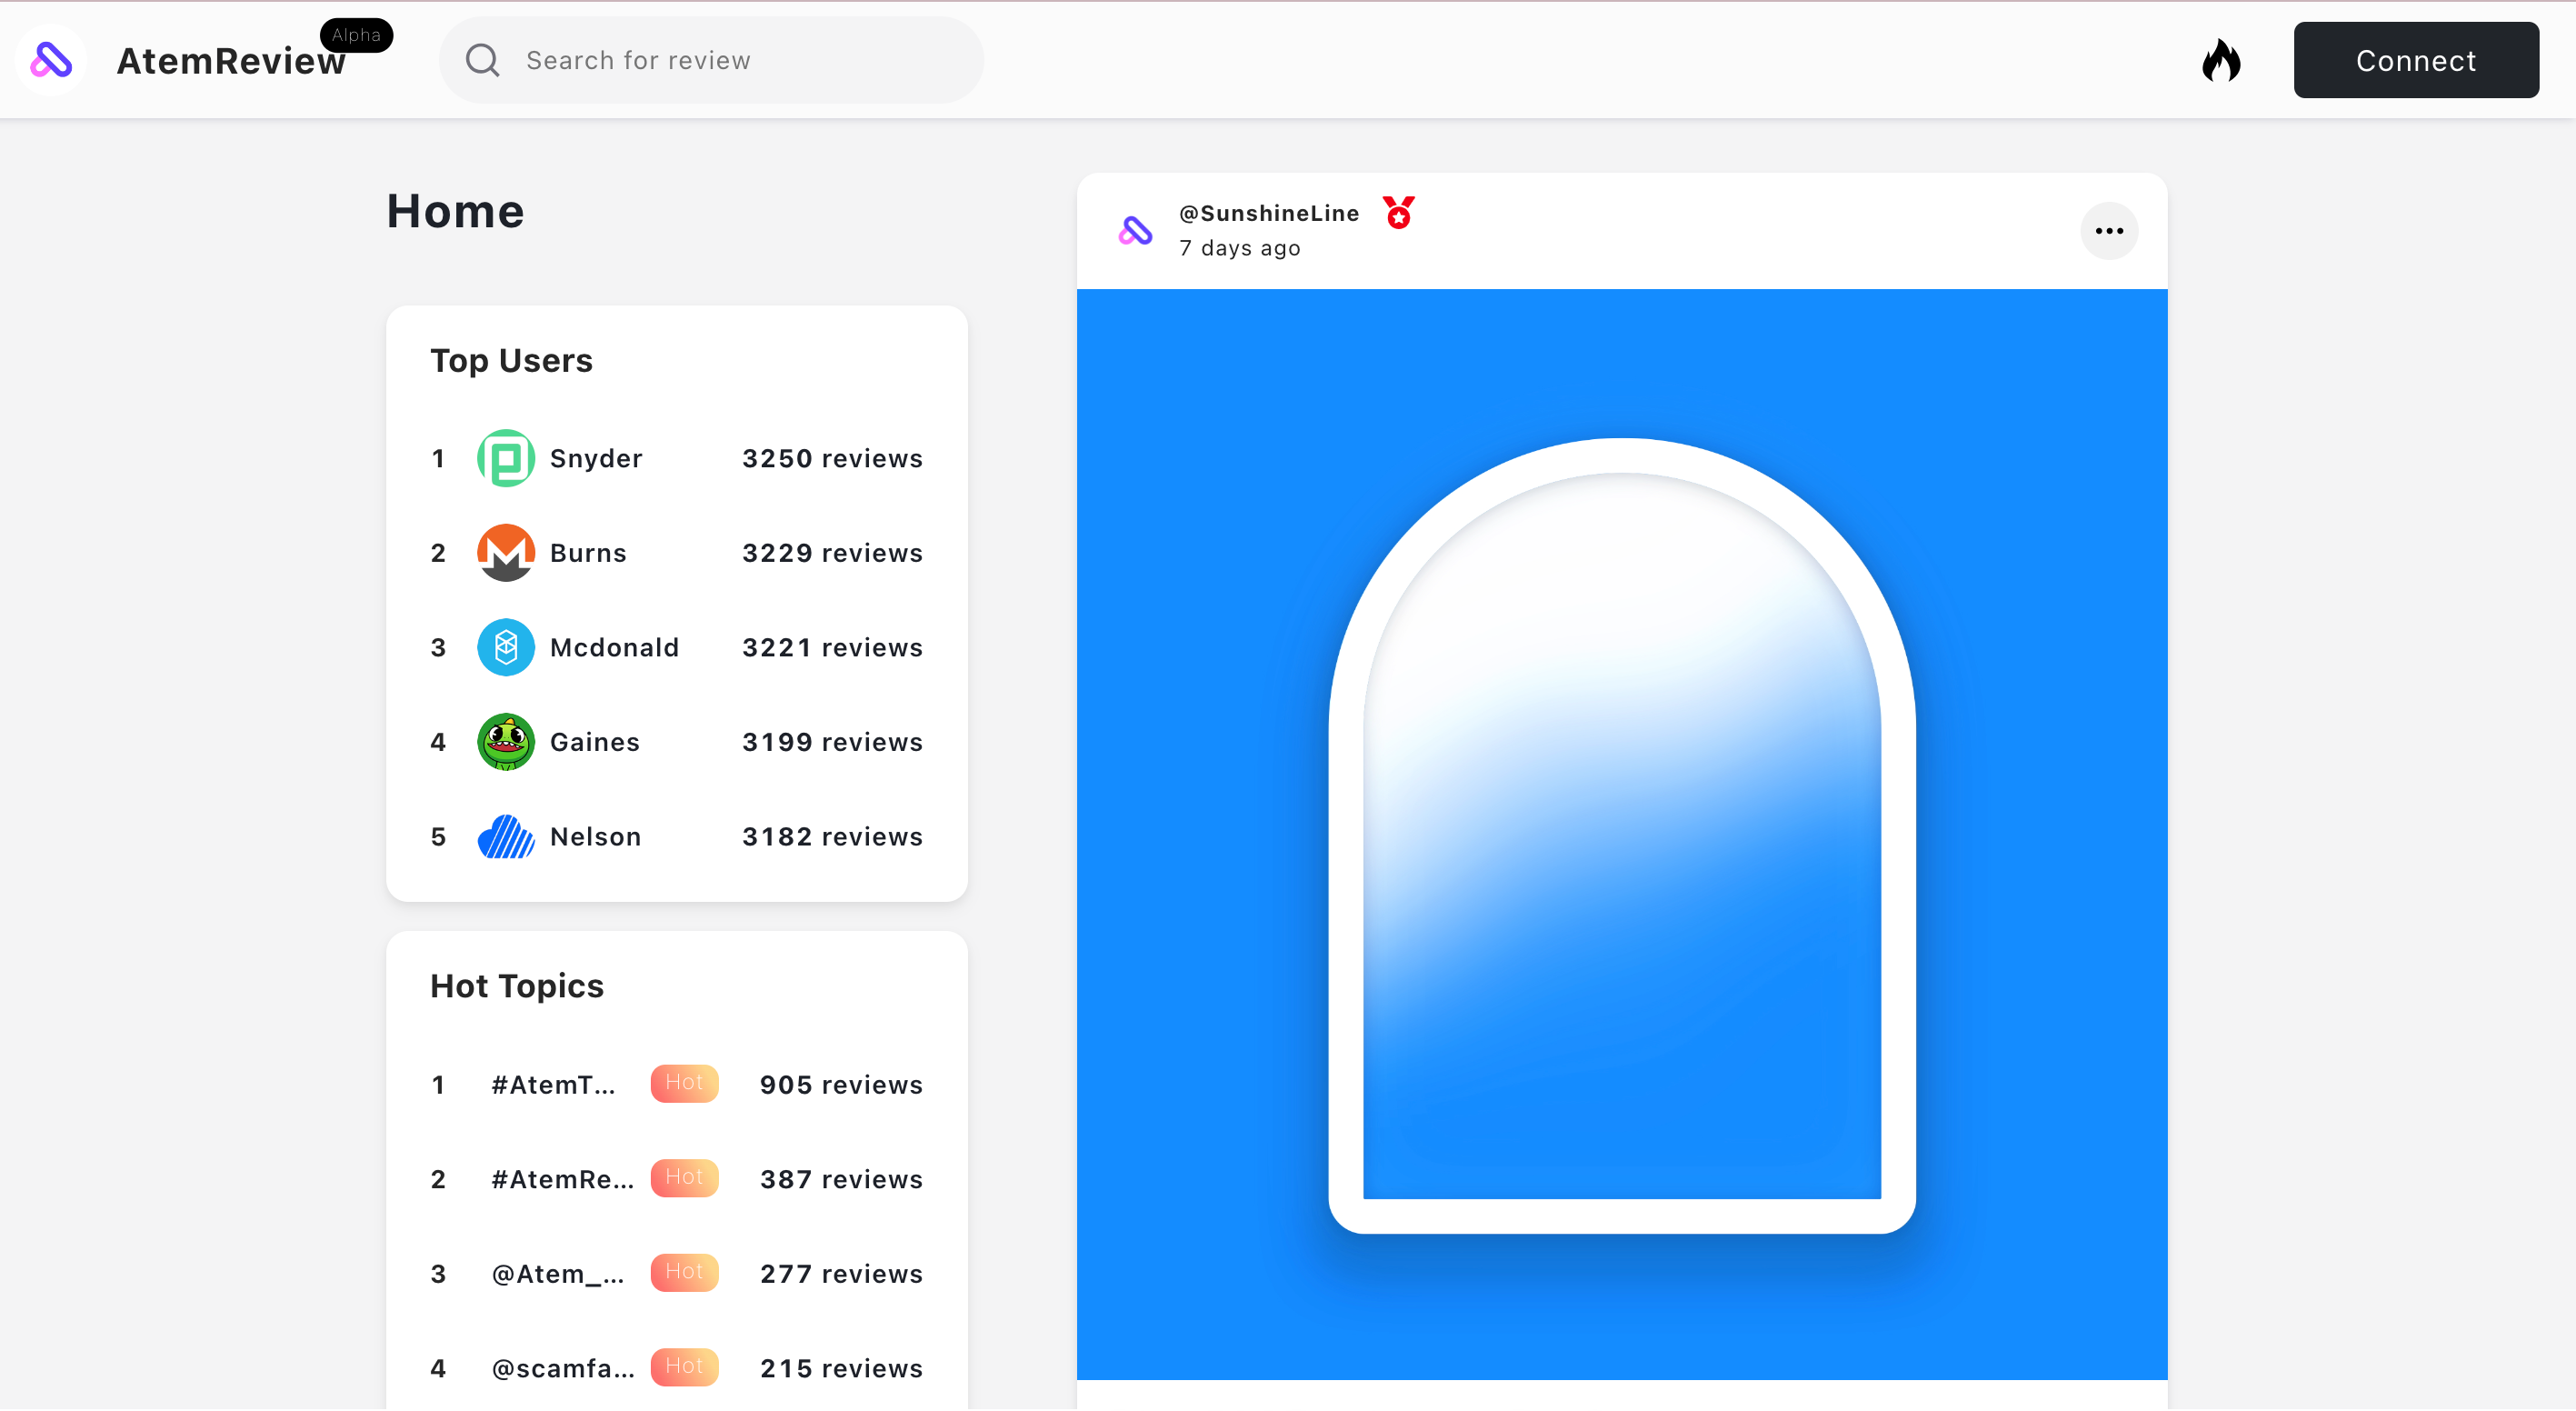Click the AtemReview logo icon
Image resolution: width=2576 pixels, height=1411 pixels.
pos(51,60)
